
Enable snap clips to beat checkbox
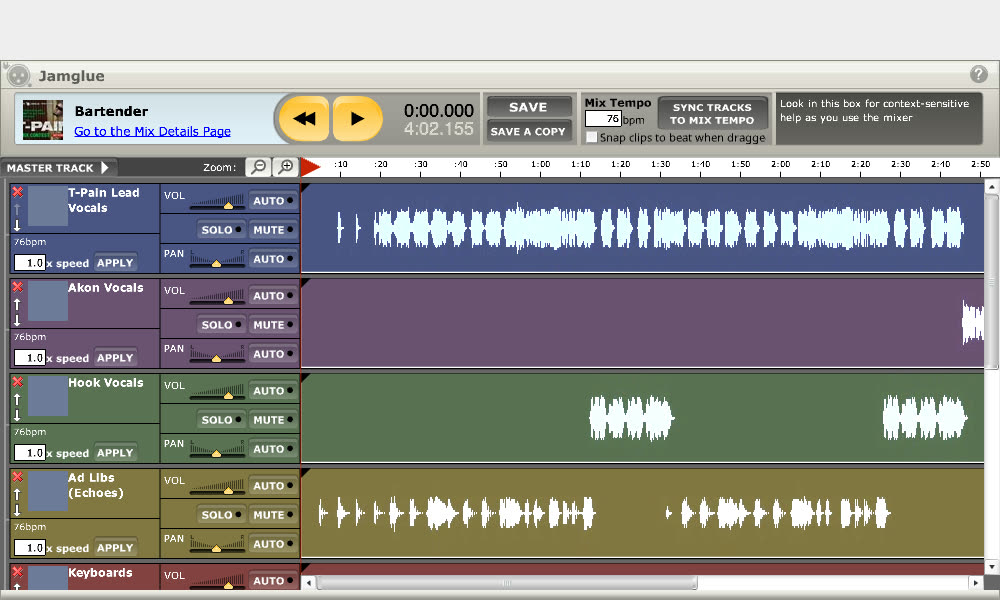[592, 137]
